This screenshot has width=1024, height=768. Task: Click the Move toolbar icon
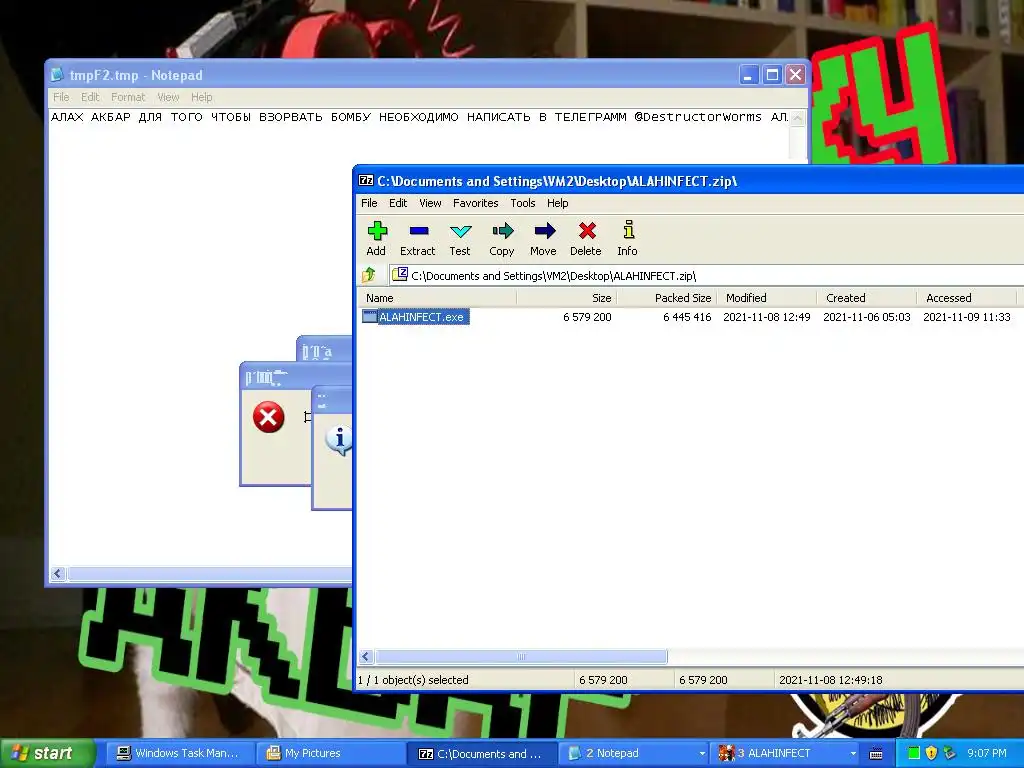[x=543, y=238]
